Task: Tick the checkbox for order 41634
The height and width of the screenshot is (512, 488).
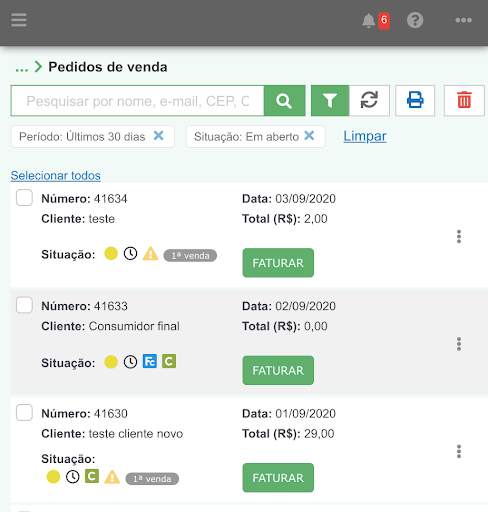Action: 24,198
